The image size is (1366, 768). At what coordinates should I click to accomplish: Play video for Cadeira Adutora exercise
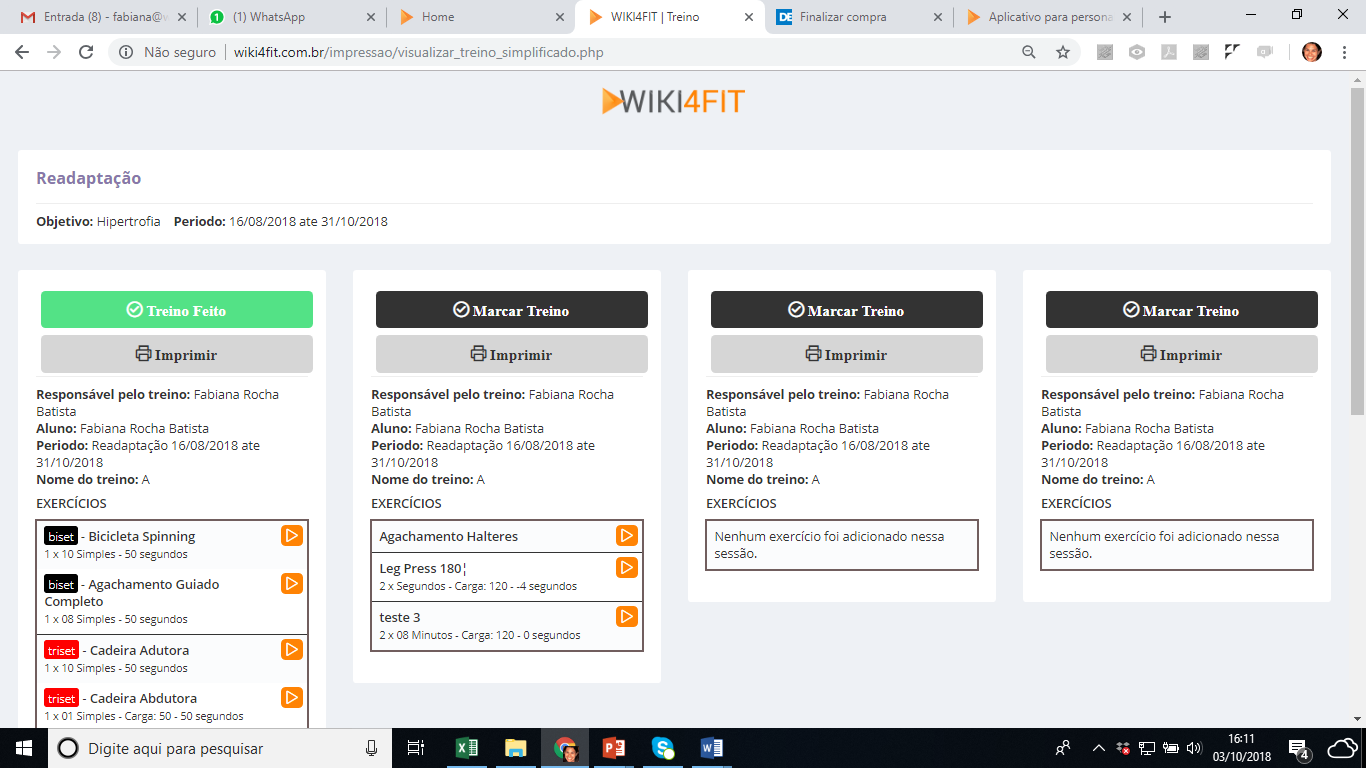(x=292, y=649)
